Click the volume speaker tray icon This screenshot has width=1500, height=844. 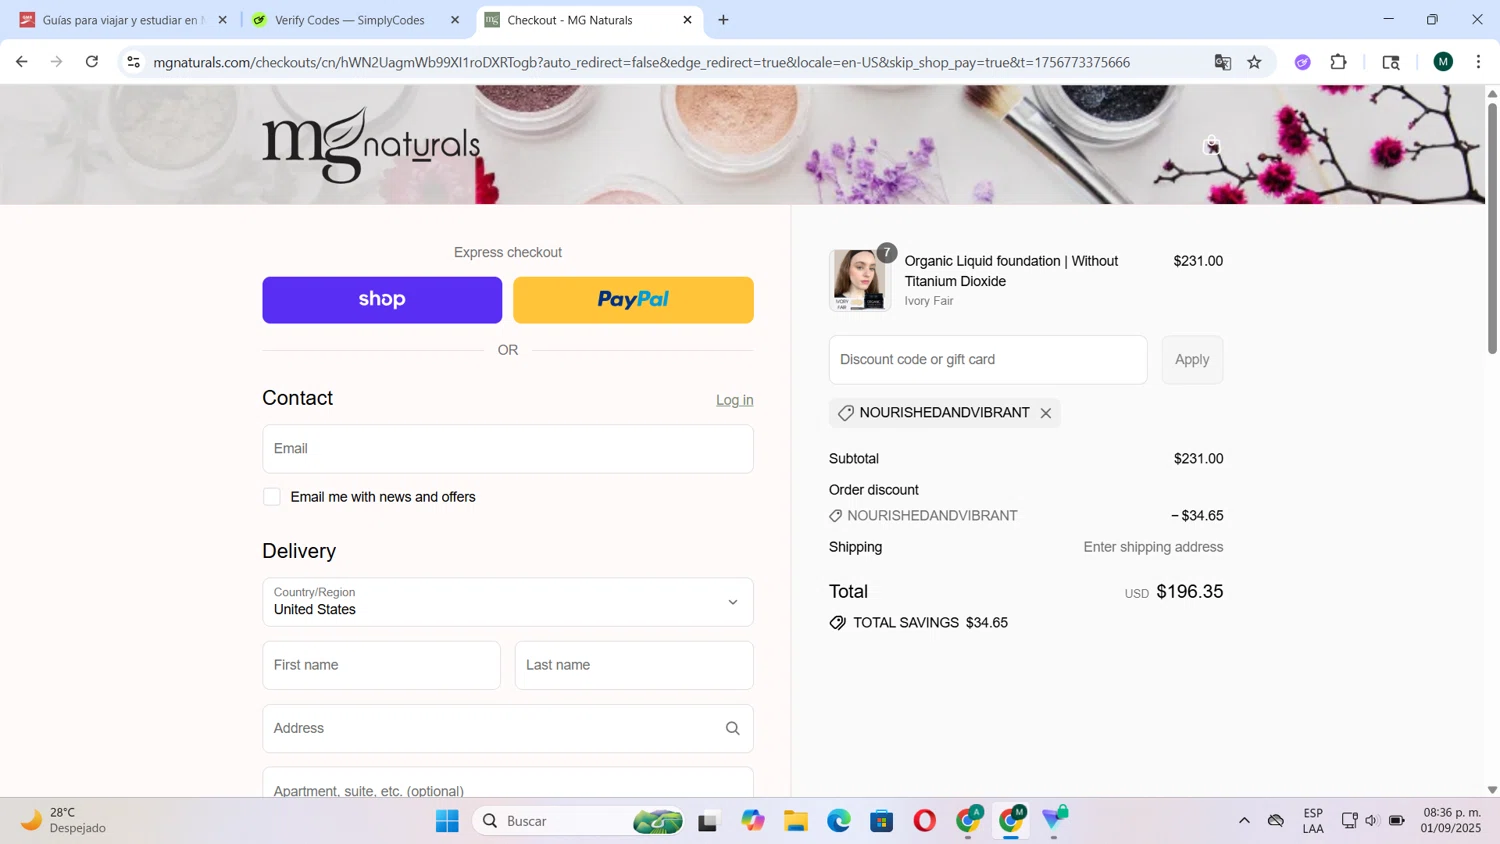1372,821
